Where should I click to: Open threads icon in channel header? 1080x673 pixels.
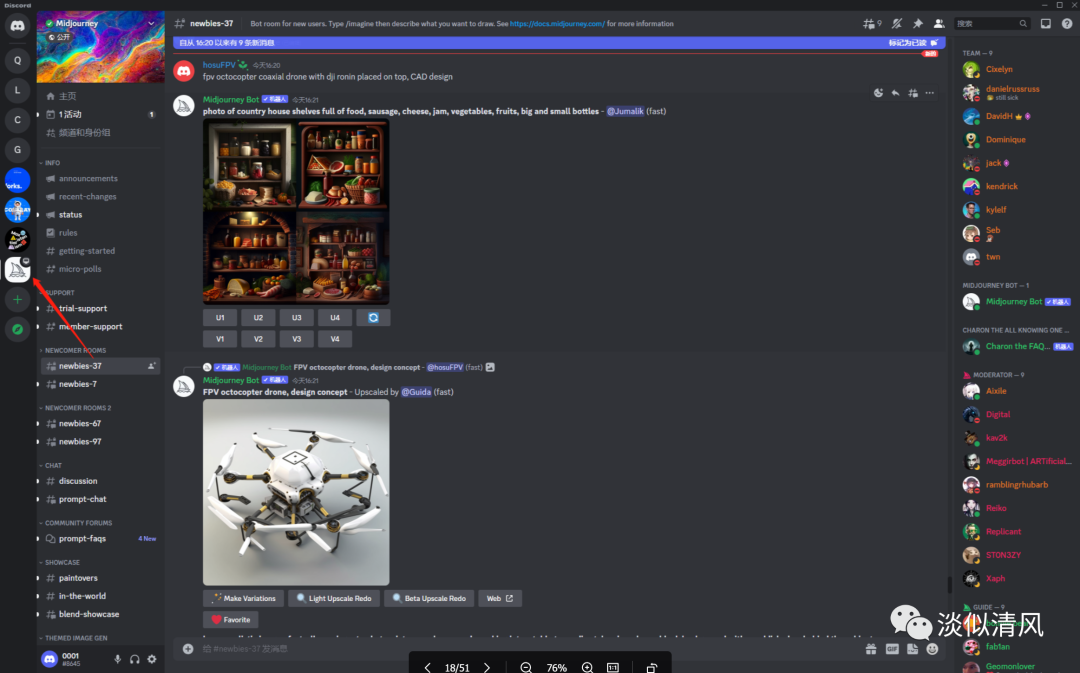[x=871, y=24]
